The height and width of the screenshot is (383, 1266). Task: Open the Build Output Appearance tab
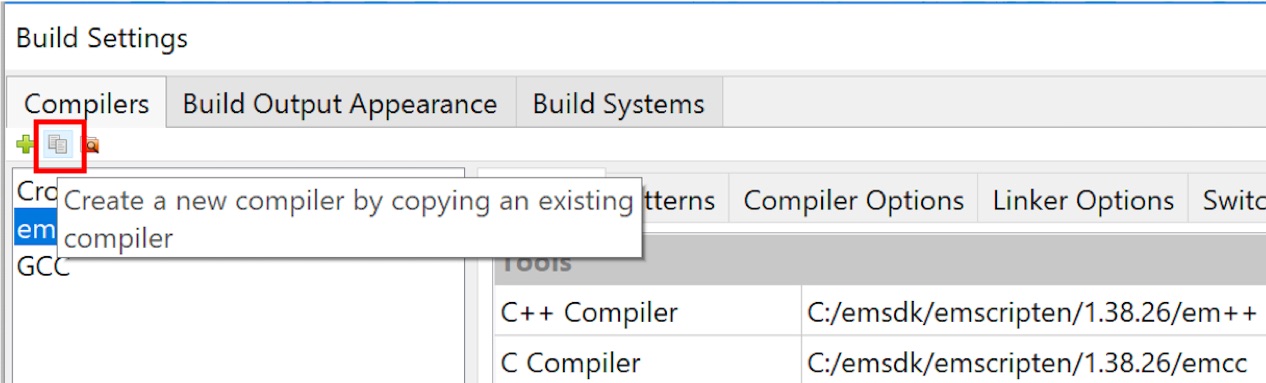(340, 103)
